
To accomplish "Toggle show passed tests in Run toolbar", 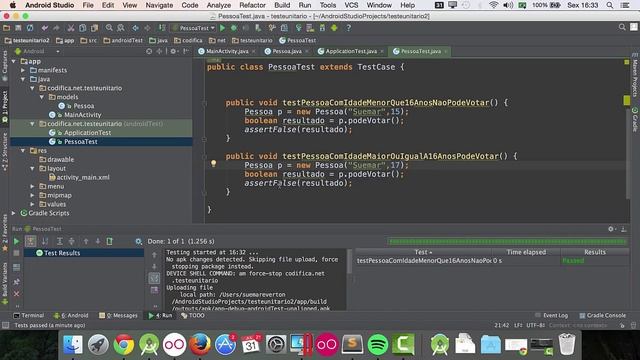I will click(31, 241).
